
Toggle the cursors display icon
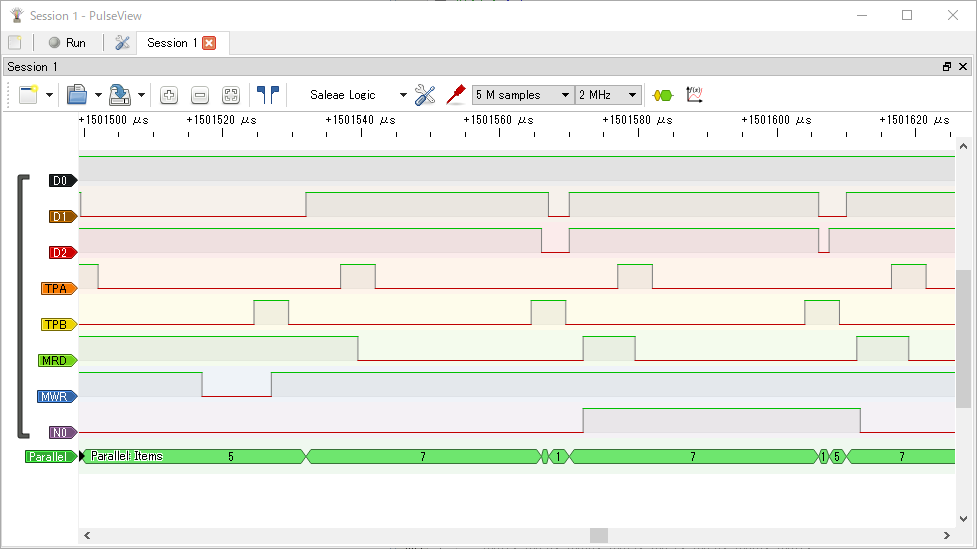(x=267, y=95)
